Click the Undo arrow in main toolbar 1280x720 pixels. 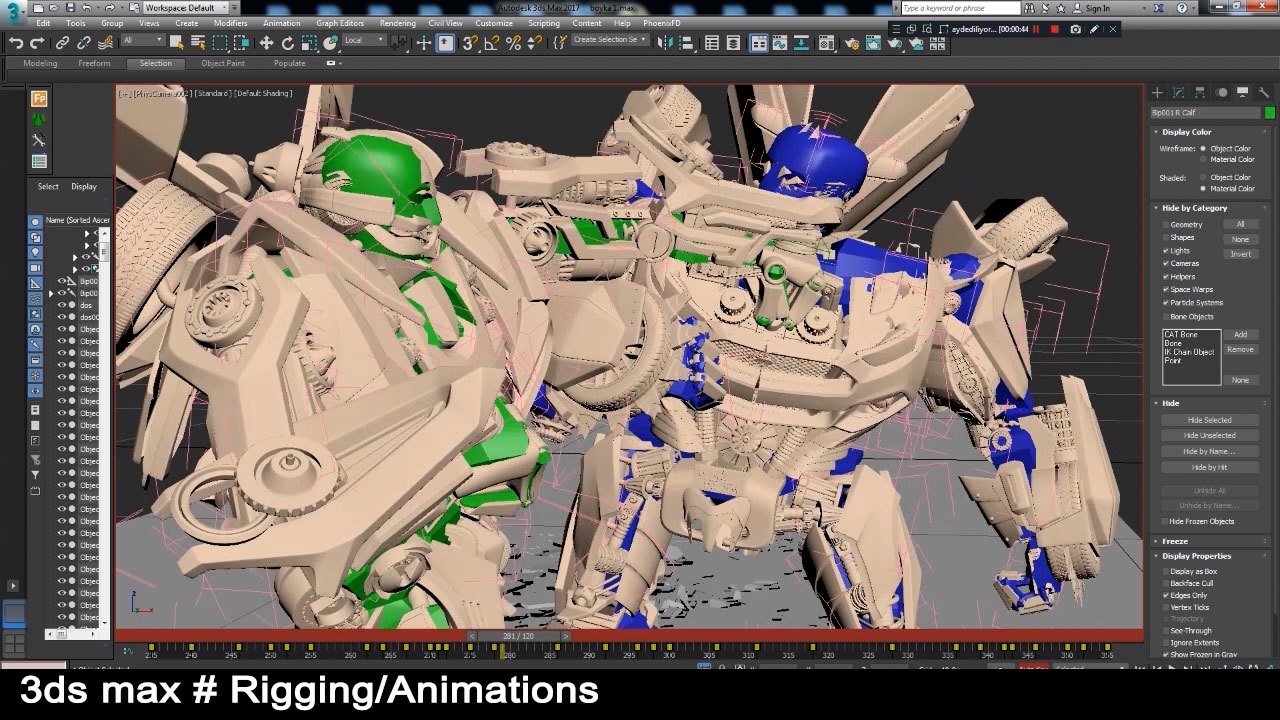click(x=16, y=43)
